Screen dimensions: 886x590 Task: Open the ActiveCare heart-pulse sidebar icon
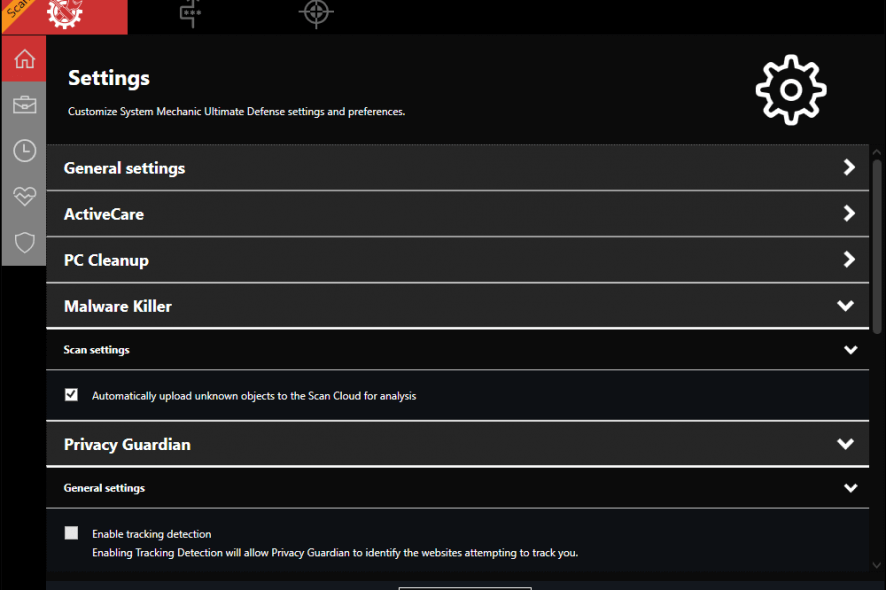(24, 197)
